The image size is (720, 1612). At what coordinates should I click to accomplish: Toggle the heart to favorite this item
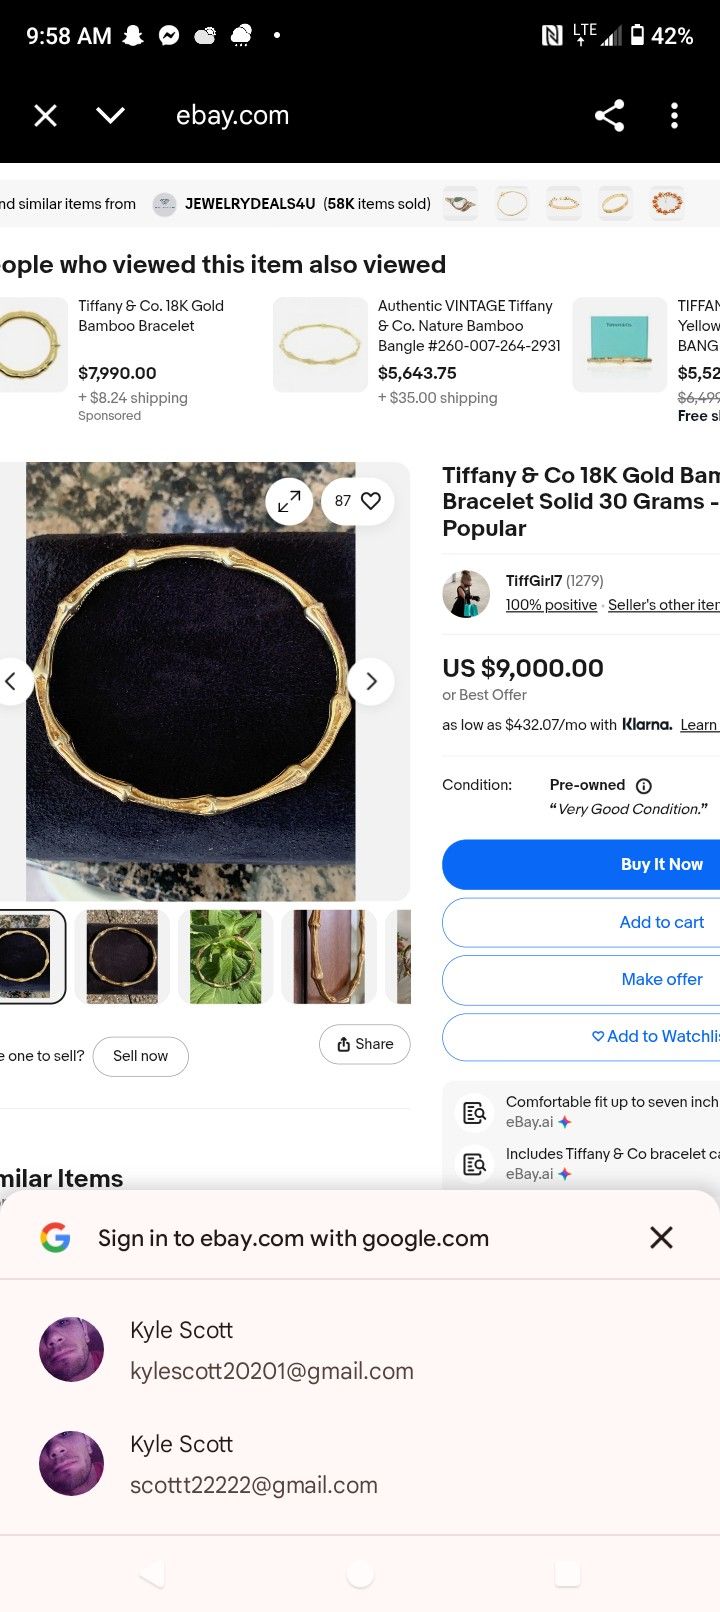pos(371,501)
